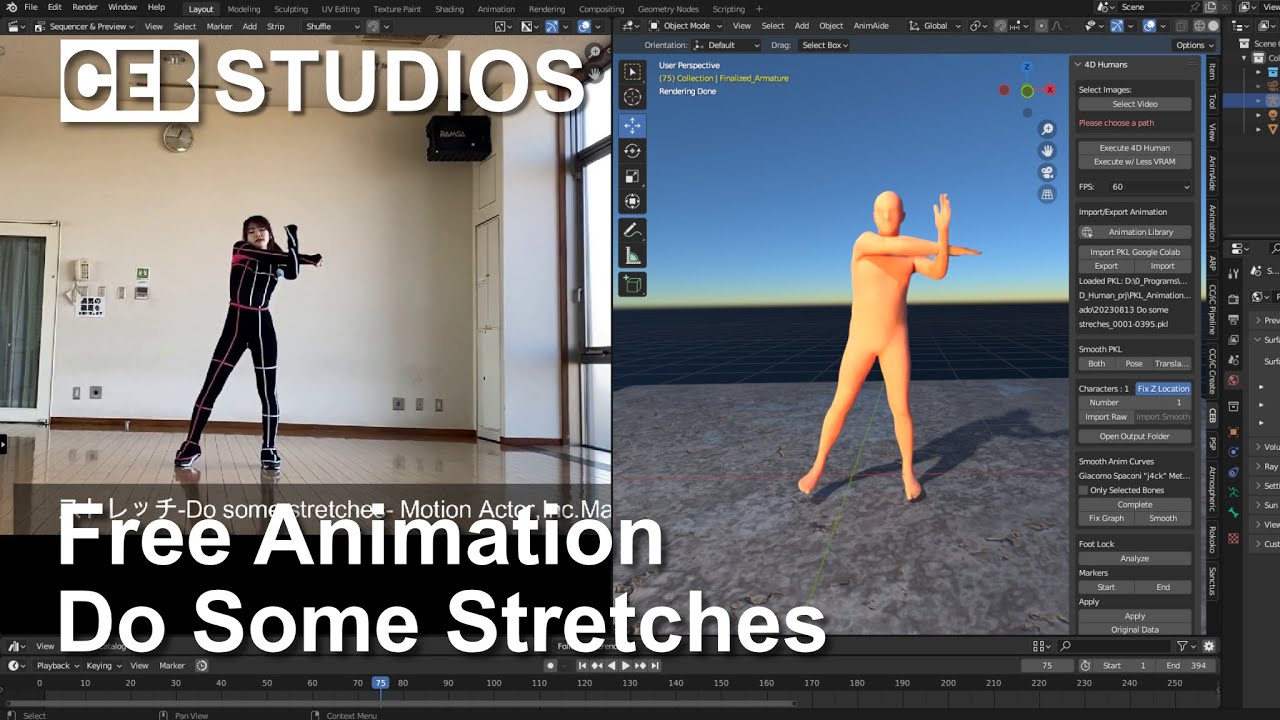Toggle Fix Z Location button
Image resolution: width=1280 pixels, height=720 pixels.
pyautogui.click(x=1164, y=388)
